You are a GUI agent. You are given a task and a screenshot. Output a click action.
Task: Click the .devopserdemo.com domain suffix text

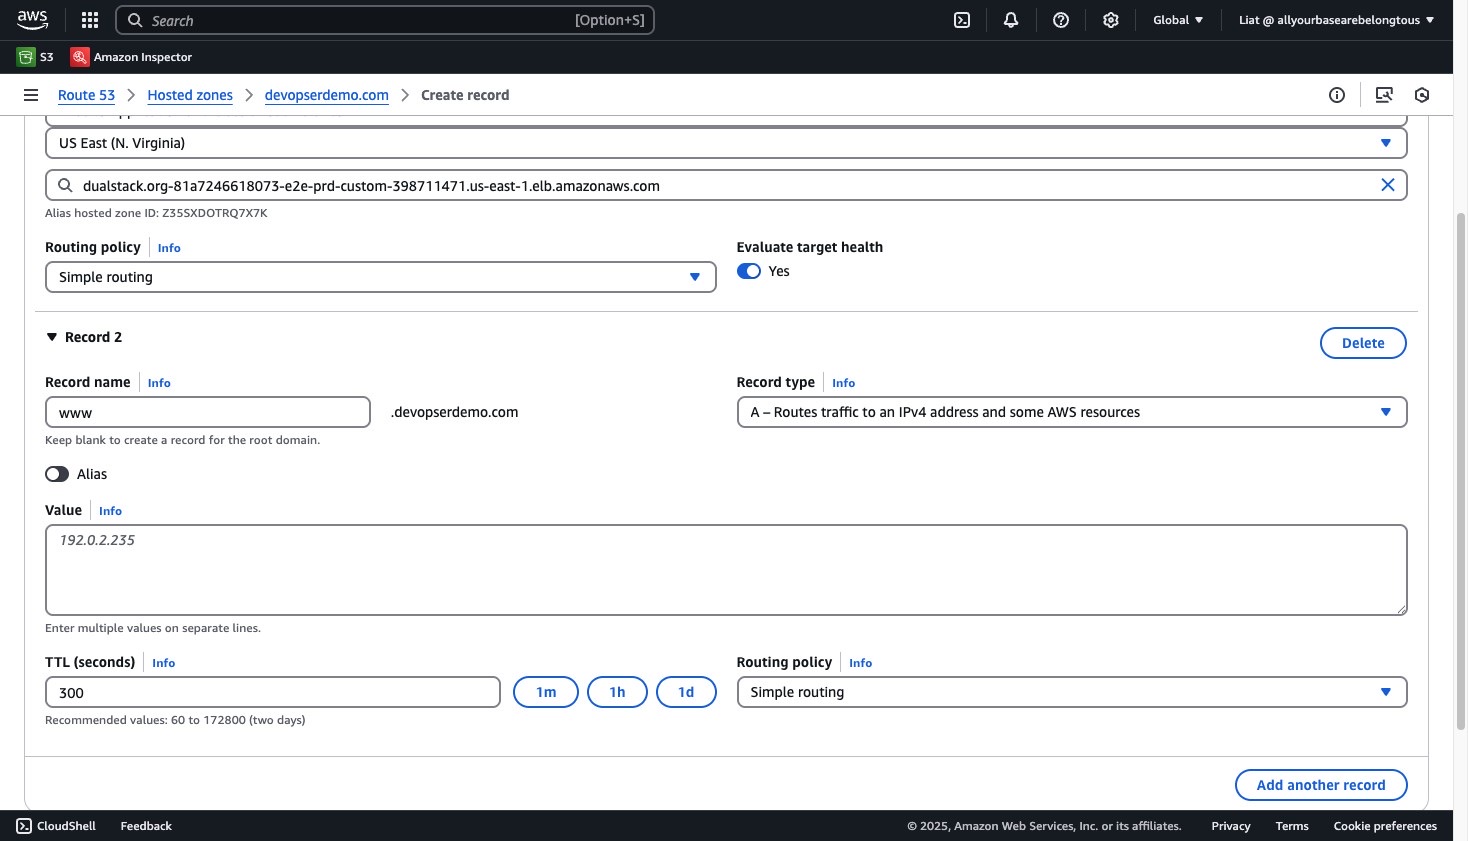[454, 412]
